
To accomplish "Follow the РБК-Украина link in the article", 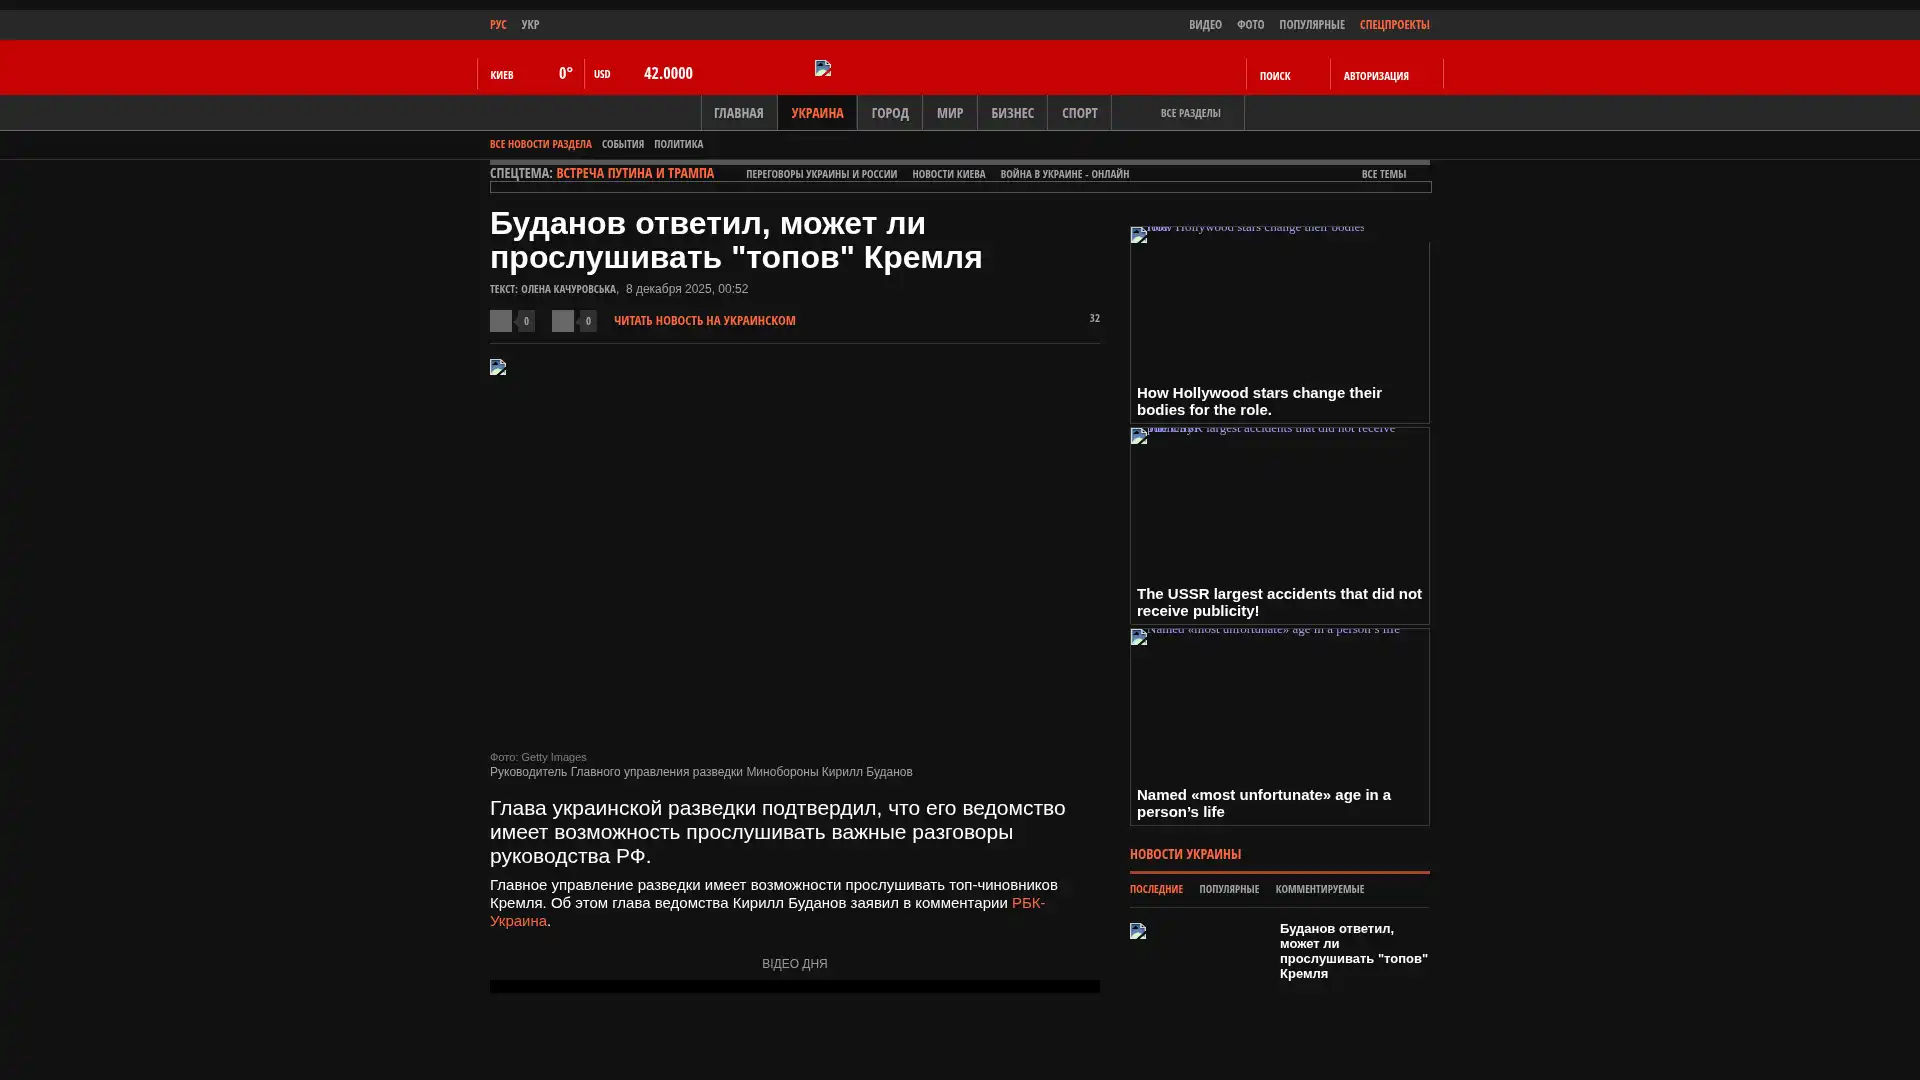I will pos(1027,903).
